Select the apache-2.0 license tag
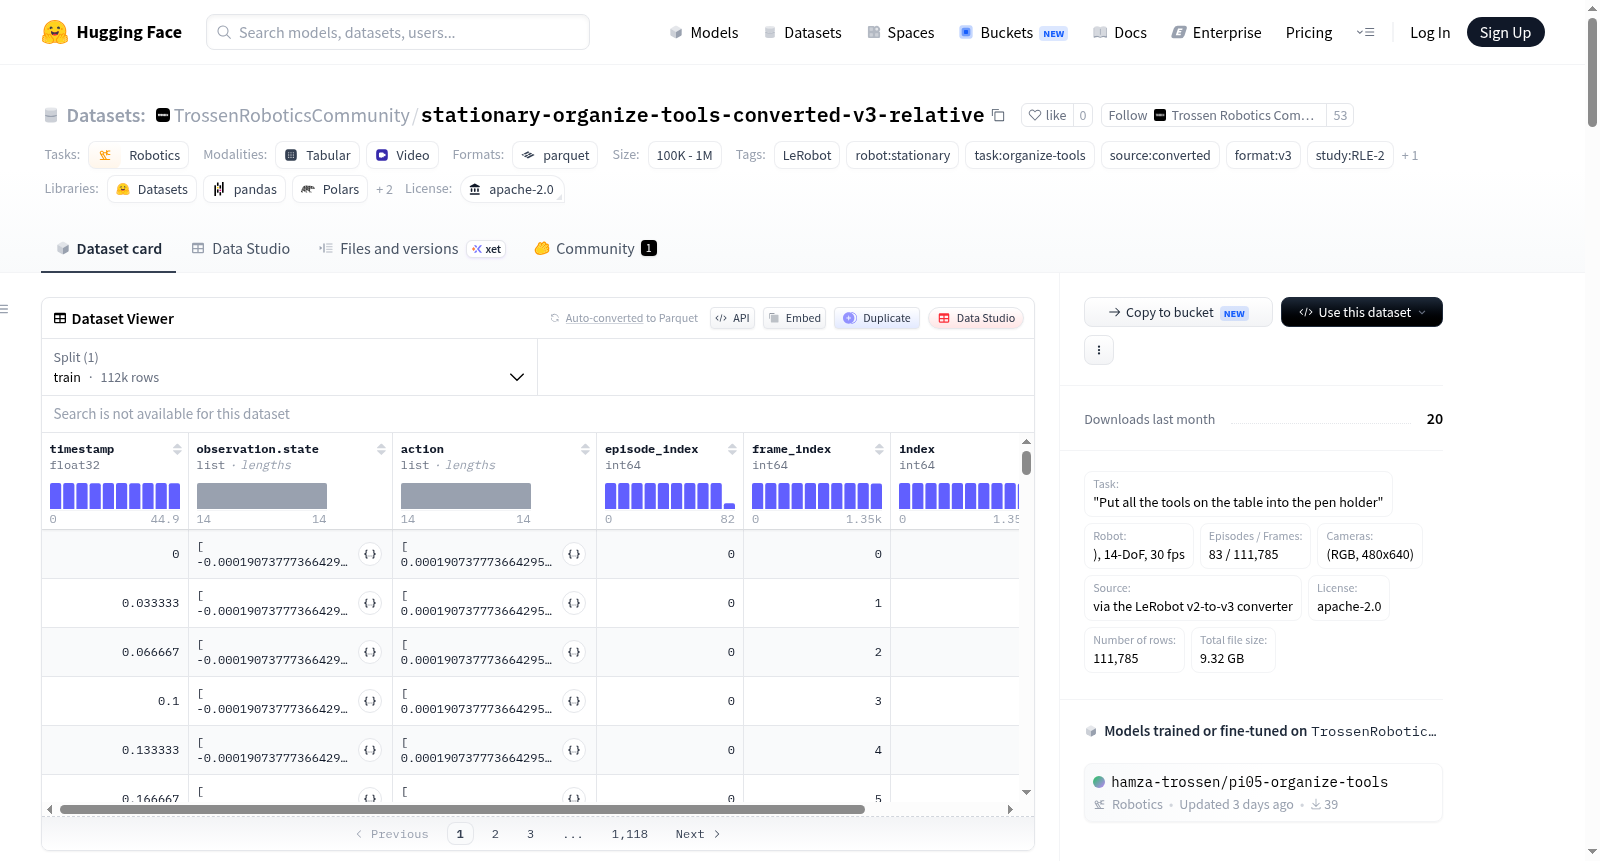Viewport: 1600px width, 861px height. click(x=512, y=189)
